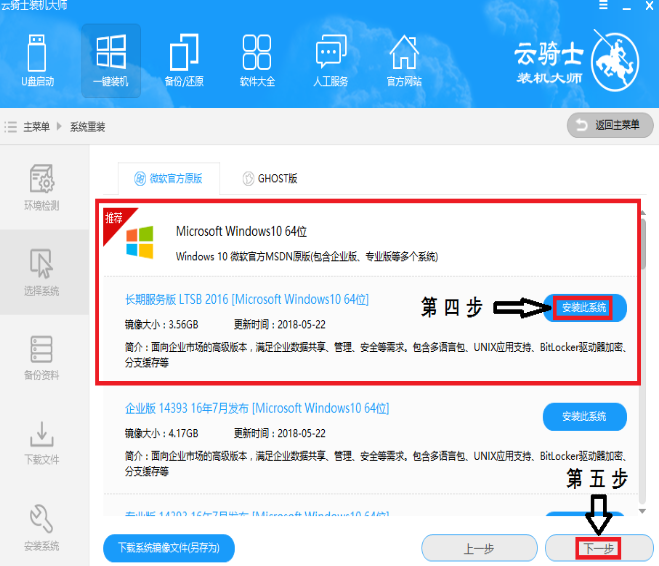Click the 下载系统镜像文件(另存为) button
Viewport: 659px width, 566px height.
click(x=169, y=548)
